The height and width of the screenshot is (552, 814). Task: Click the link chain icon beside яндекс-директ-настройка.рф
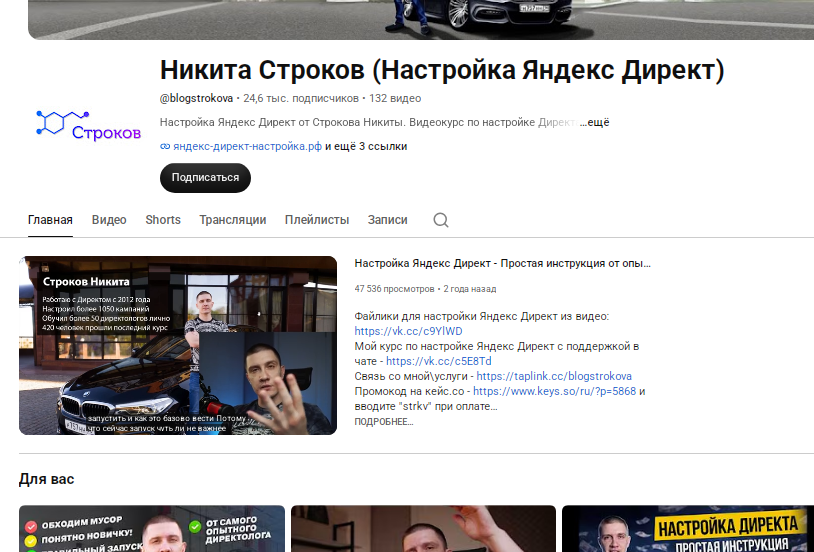click(165, 146)
